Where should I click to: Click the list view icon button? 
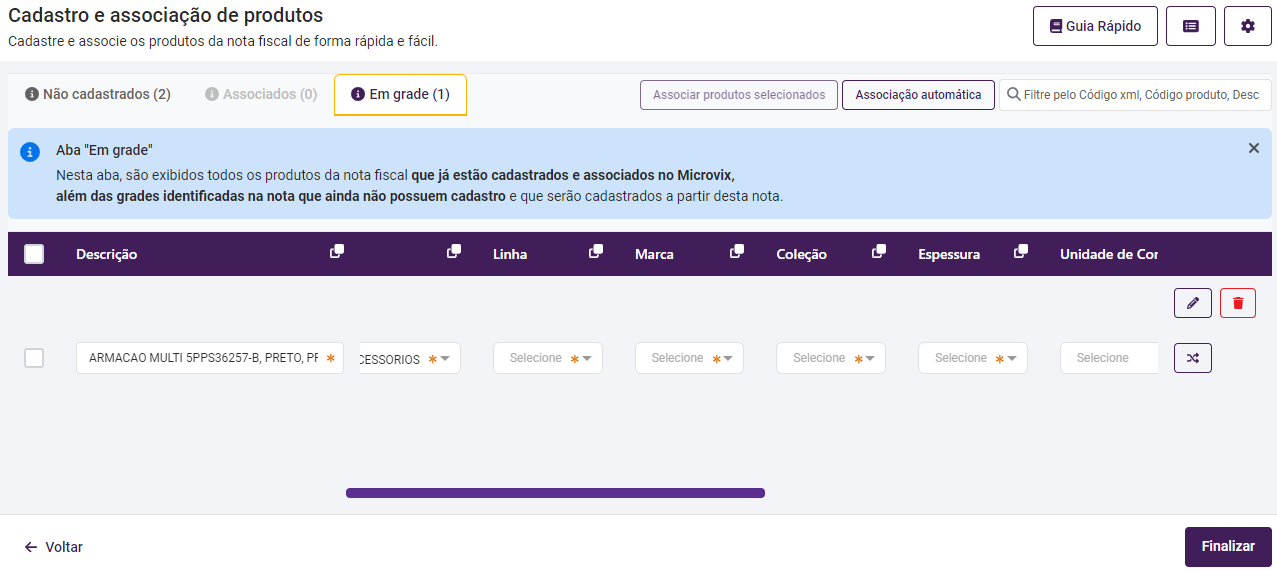pos(1190,26)
